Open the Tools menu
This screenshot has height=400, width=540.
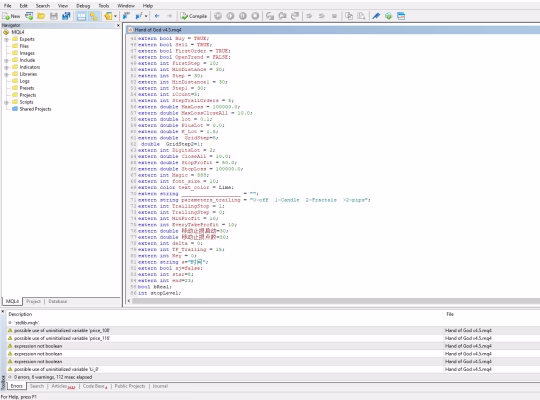104,6
